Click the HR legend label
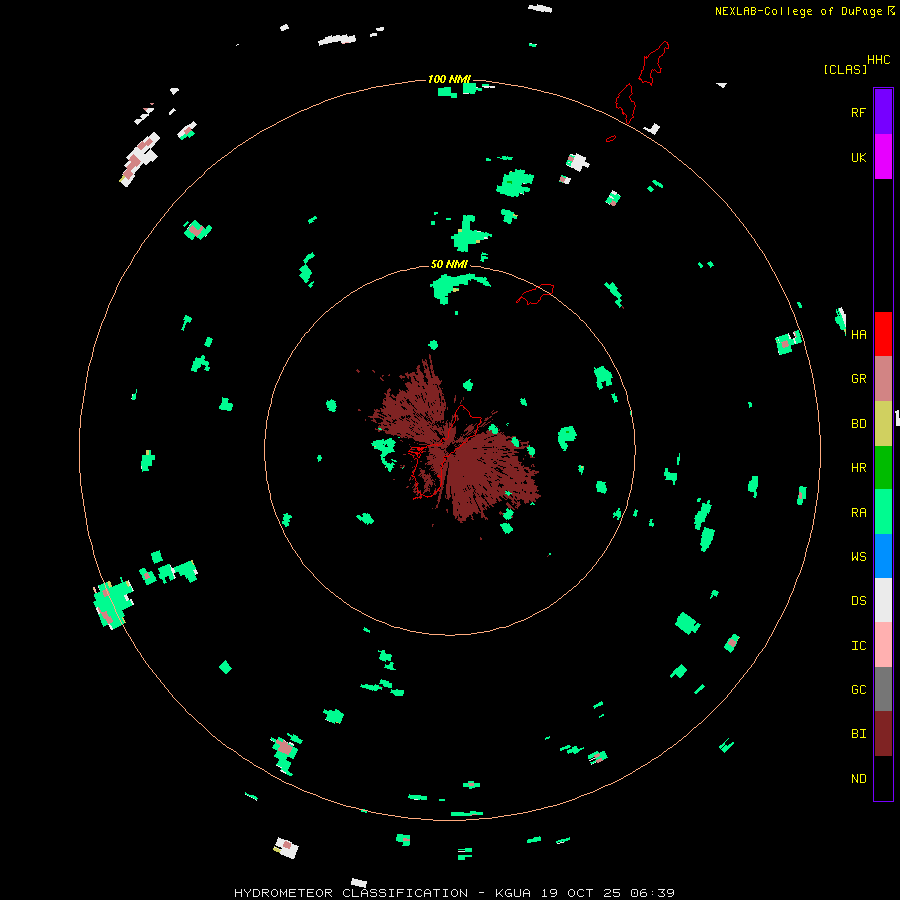 pos(858,468)
